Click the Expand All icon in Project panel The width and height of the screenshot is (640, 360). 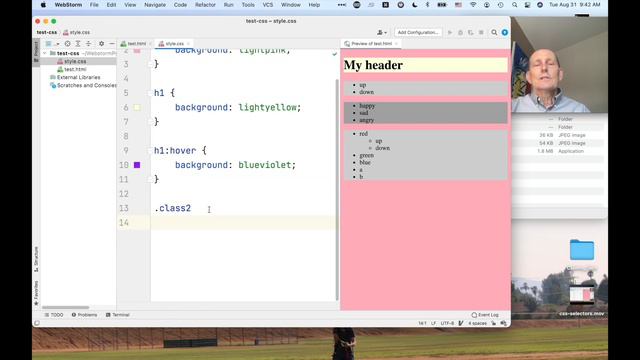pos(78,44)
